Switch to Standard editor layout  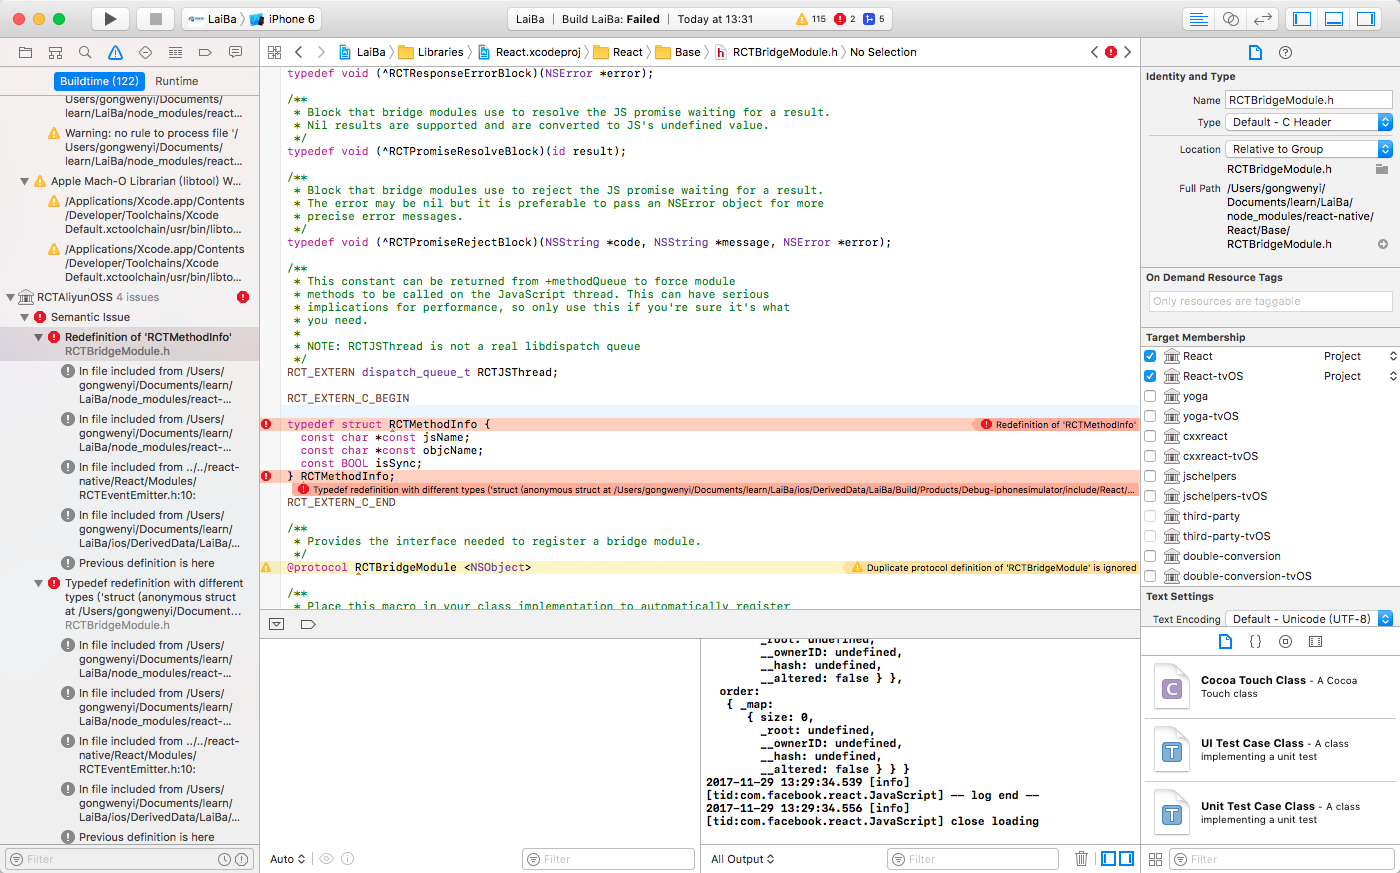click(1199, 19)
